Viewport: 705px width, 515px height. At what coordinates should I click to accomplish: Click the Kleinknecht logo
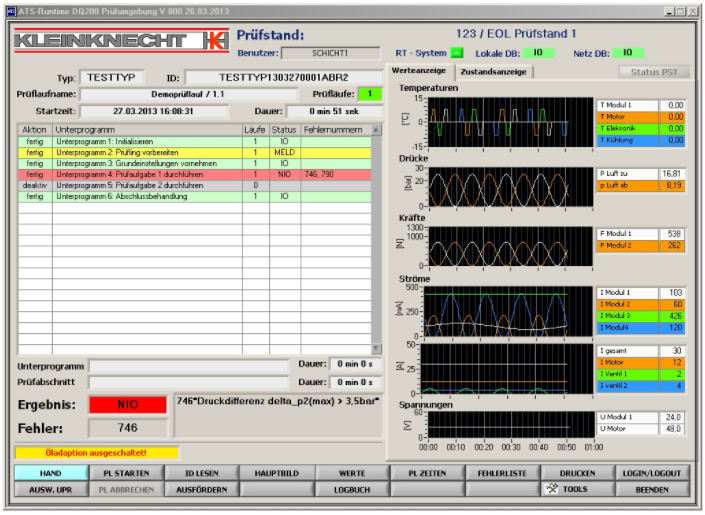tap(121, 40)
